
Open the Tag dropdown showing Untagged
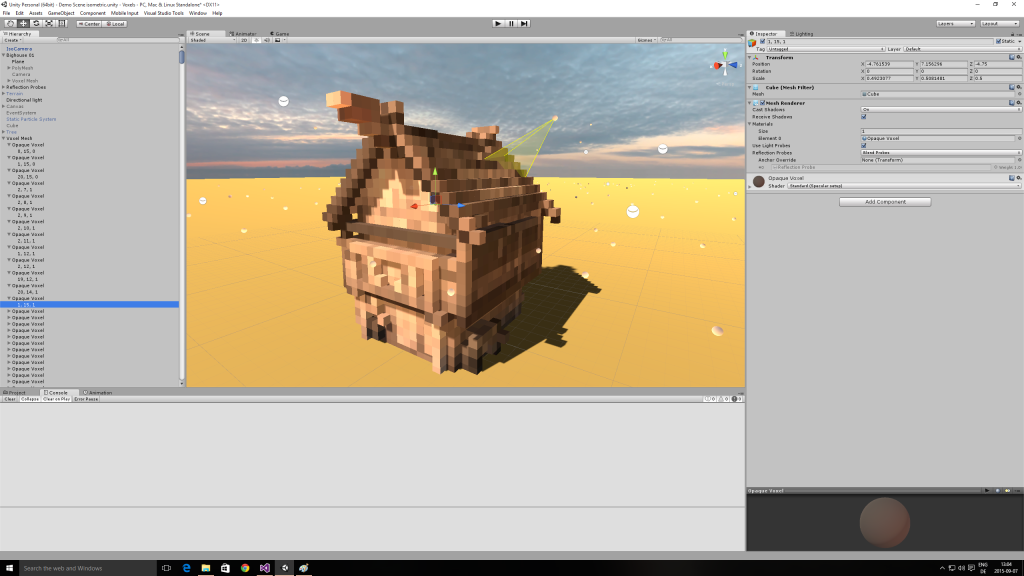[826, 49]
